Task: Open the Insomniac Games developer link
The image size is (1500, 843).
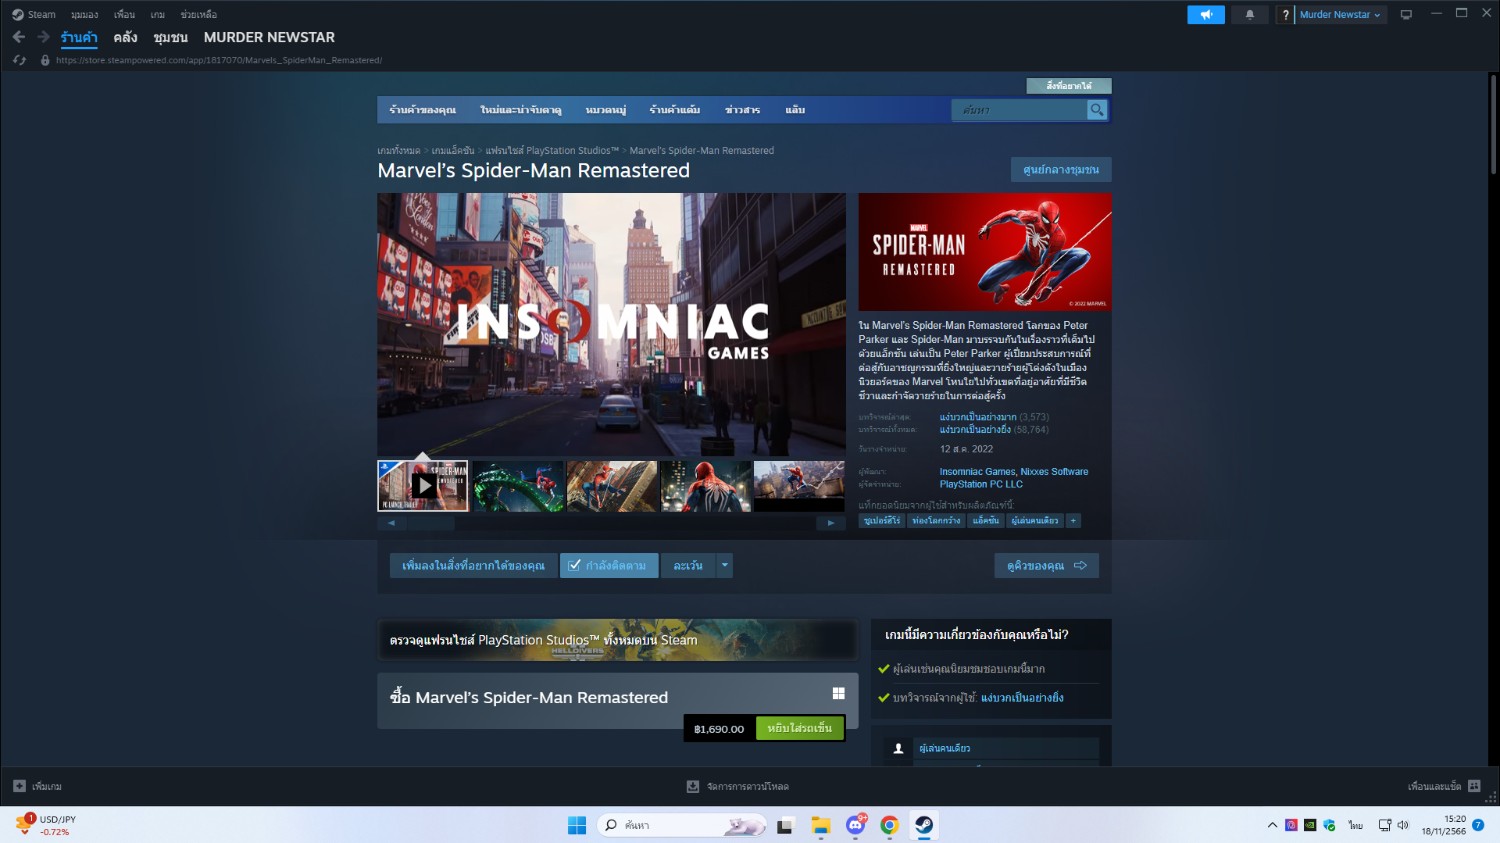Action: tap(977, 472)
